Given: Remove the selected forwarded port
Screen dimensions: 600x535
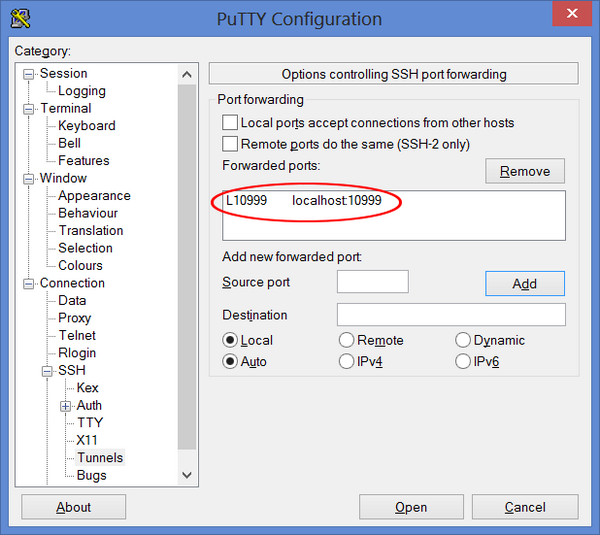Looking at the screenshot, I should pos(525,171).
